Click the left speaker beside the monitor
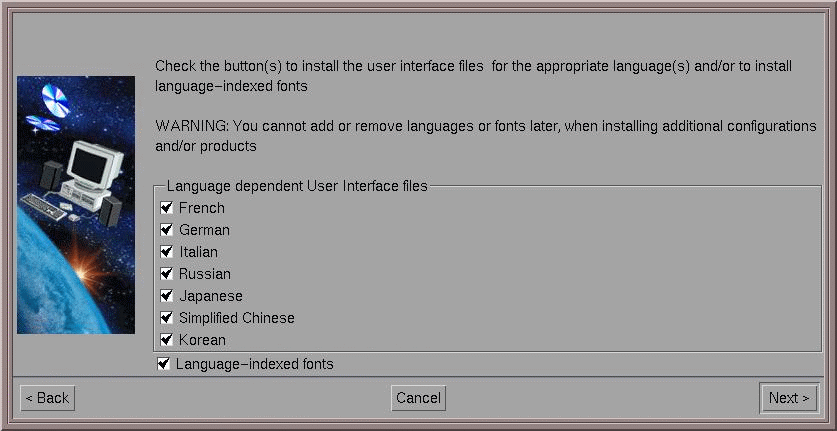Screen dimensions: 837x431 click(51, 175)
